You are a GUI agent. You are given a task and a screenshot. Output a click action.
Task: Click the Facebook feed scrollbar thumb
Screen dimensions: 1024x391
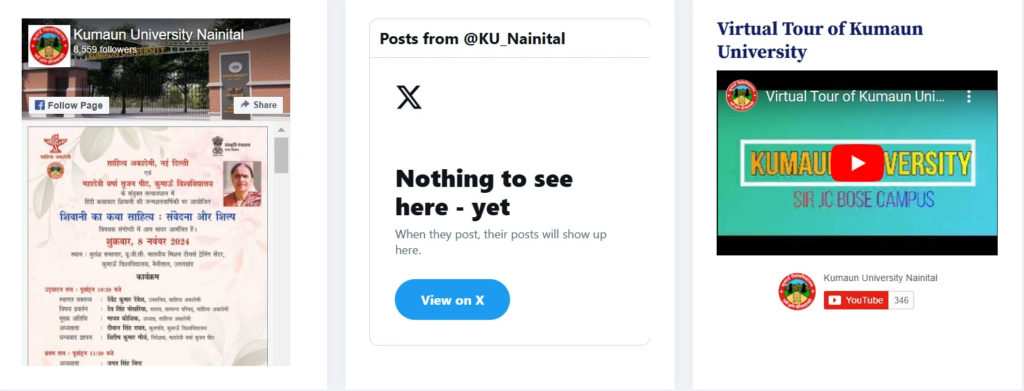(281, 155)
